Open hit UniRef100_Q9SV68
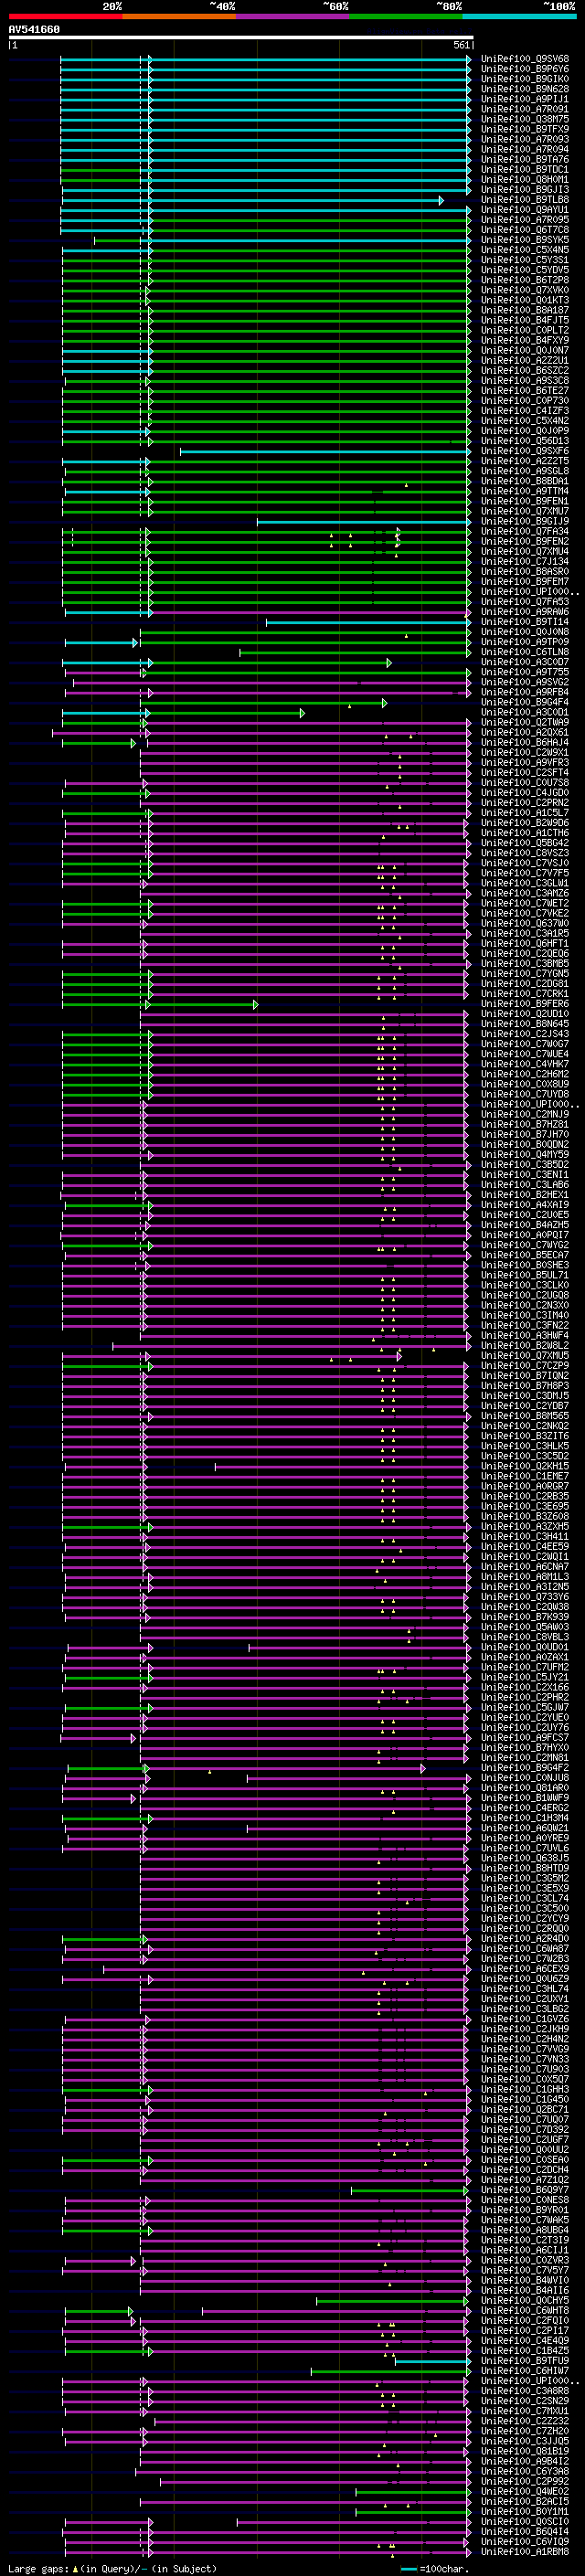The width and height of the screenshot is (585, 2576). [525, 59]
